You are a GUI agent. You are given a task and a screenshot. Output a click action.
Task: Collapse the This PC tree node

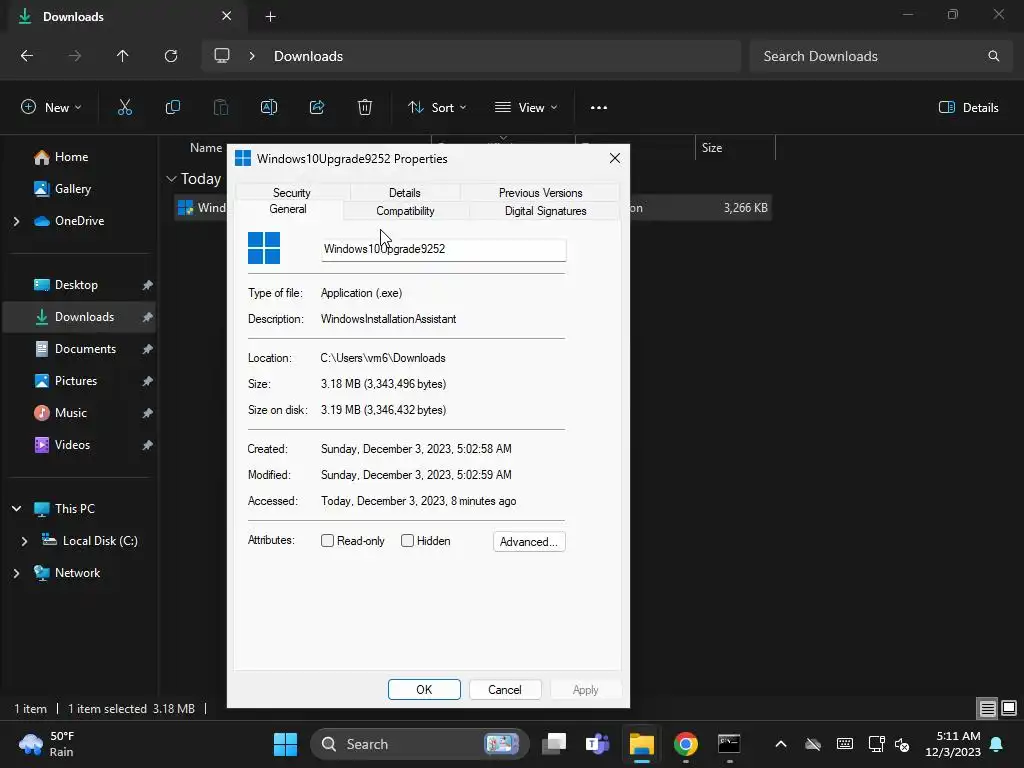coord(16,509)
